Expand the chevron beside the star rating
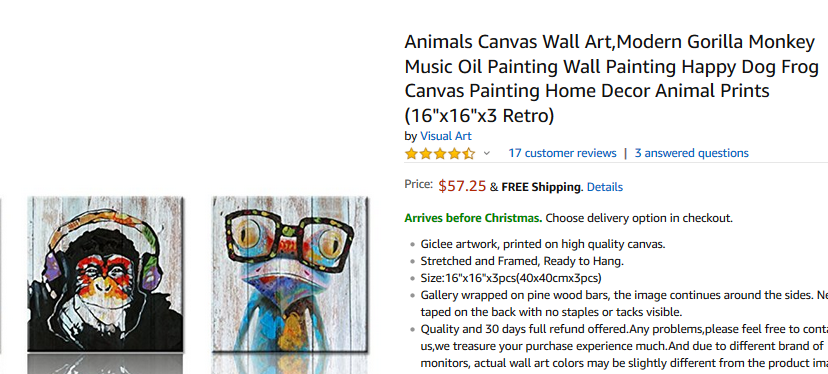The image size is (828, 374). point(487,153)
